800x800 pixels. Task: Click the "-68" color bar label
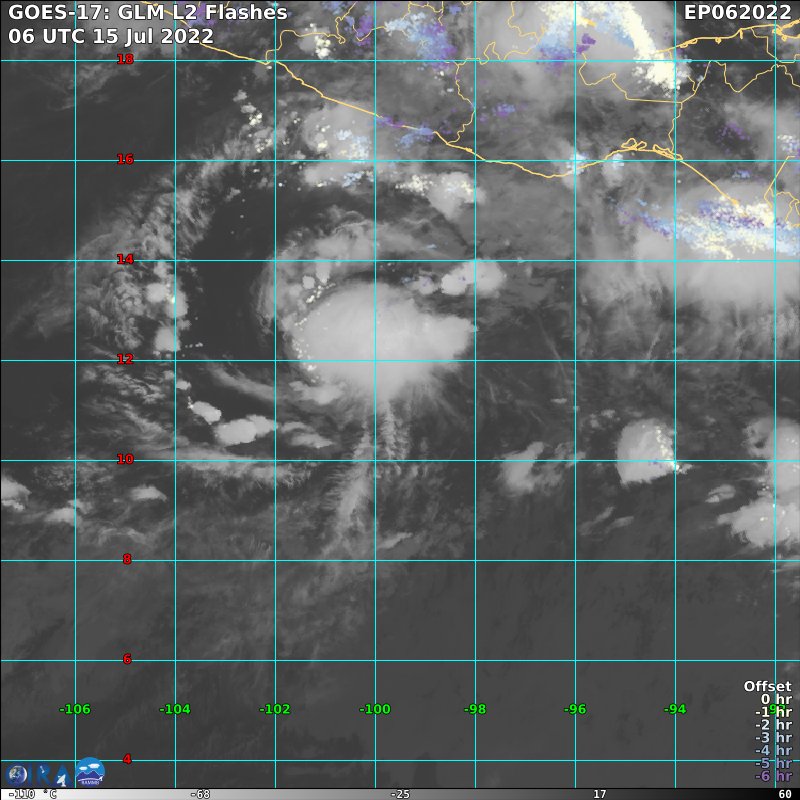click(201, 794)
